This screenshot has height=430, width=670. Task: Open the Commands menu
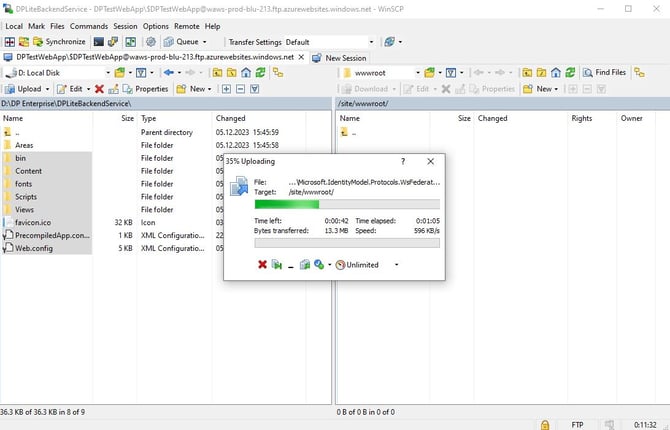point(88,26)
